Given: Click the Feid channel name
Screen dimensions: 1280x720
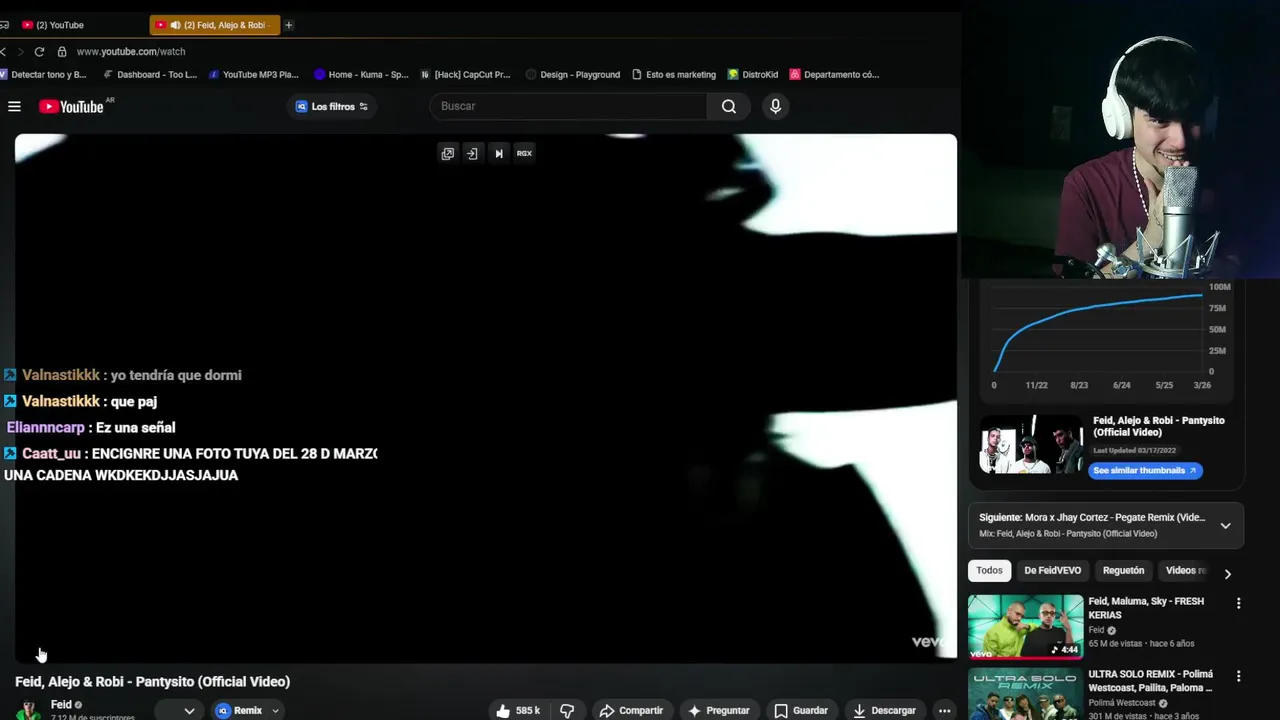Looking at the screenshot, I should coord(61,704).
